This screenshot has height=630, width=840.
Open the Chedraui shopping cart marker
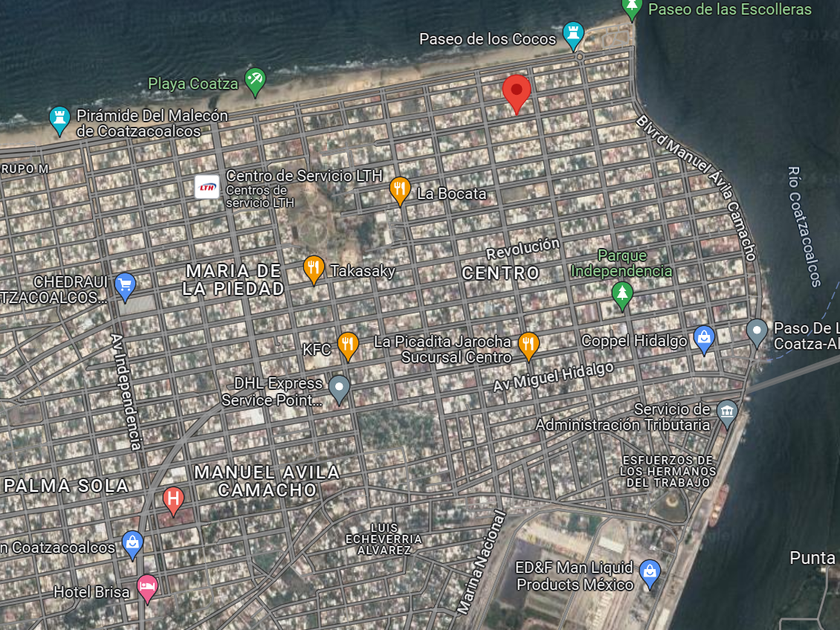point(125,286)
